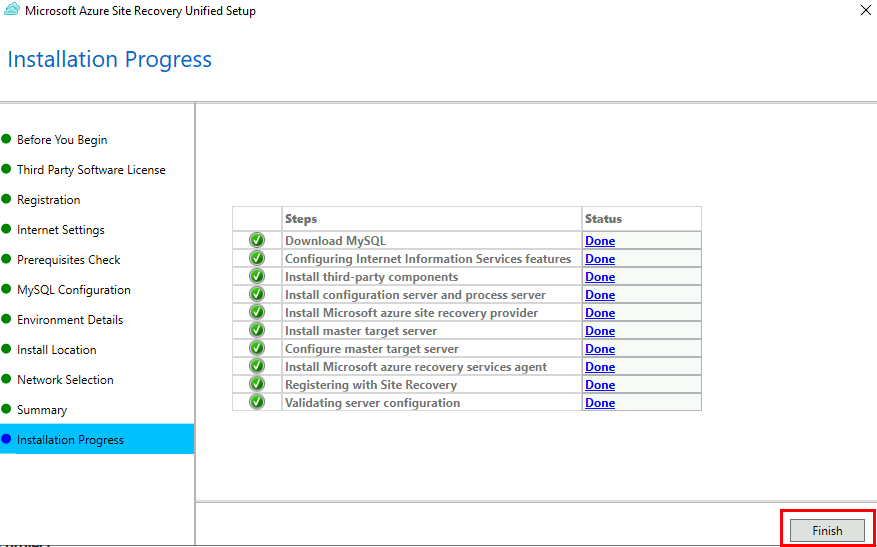Select the Before You Begin step

pyautogui.click(x=62, y=140)
